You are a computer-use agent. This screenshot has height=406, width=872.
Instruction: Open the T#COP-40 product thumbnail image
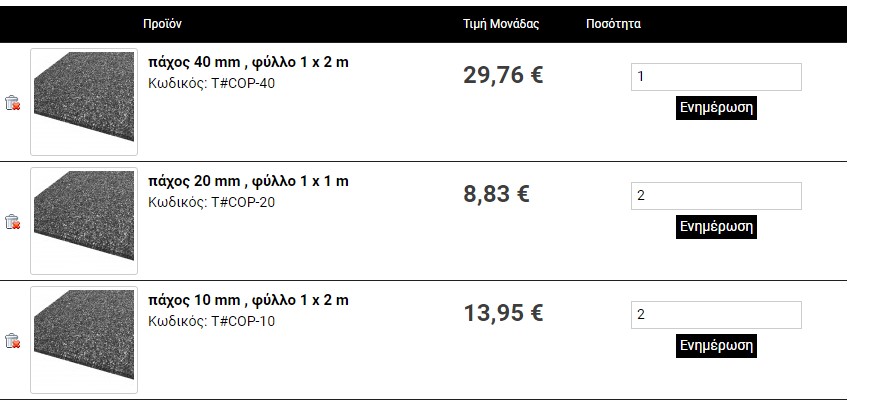[83, 102]
